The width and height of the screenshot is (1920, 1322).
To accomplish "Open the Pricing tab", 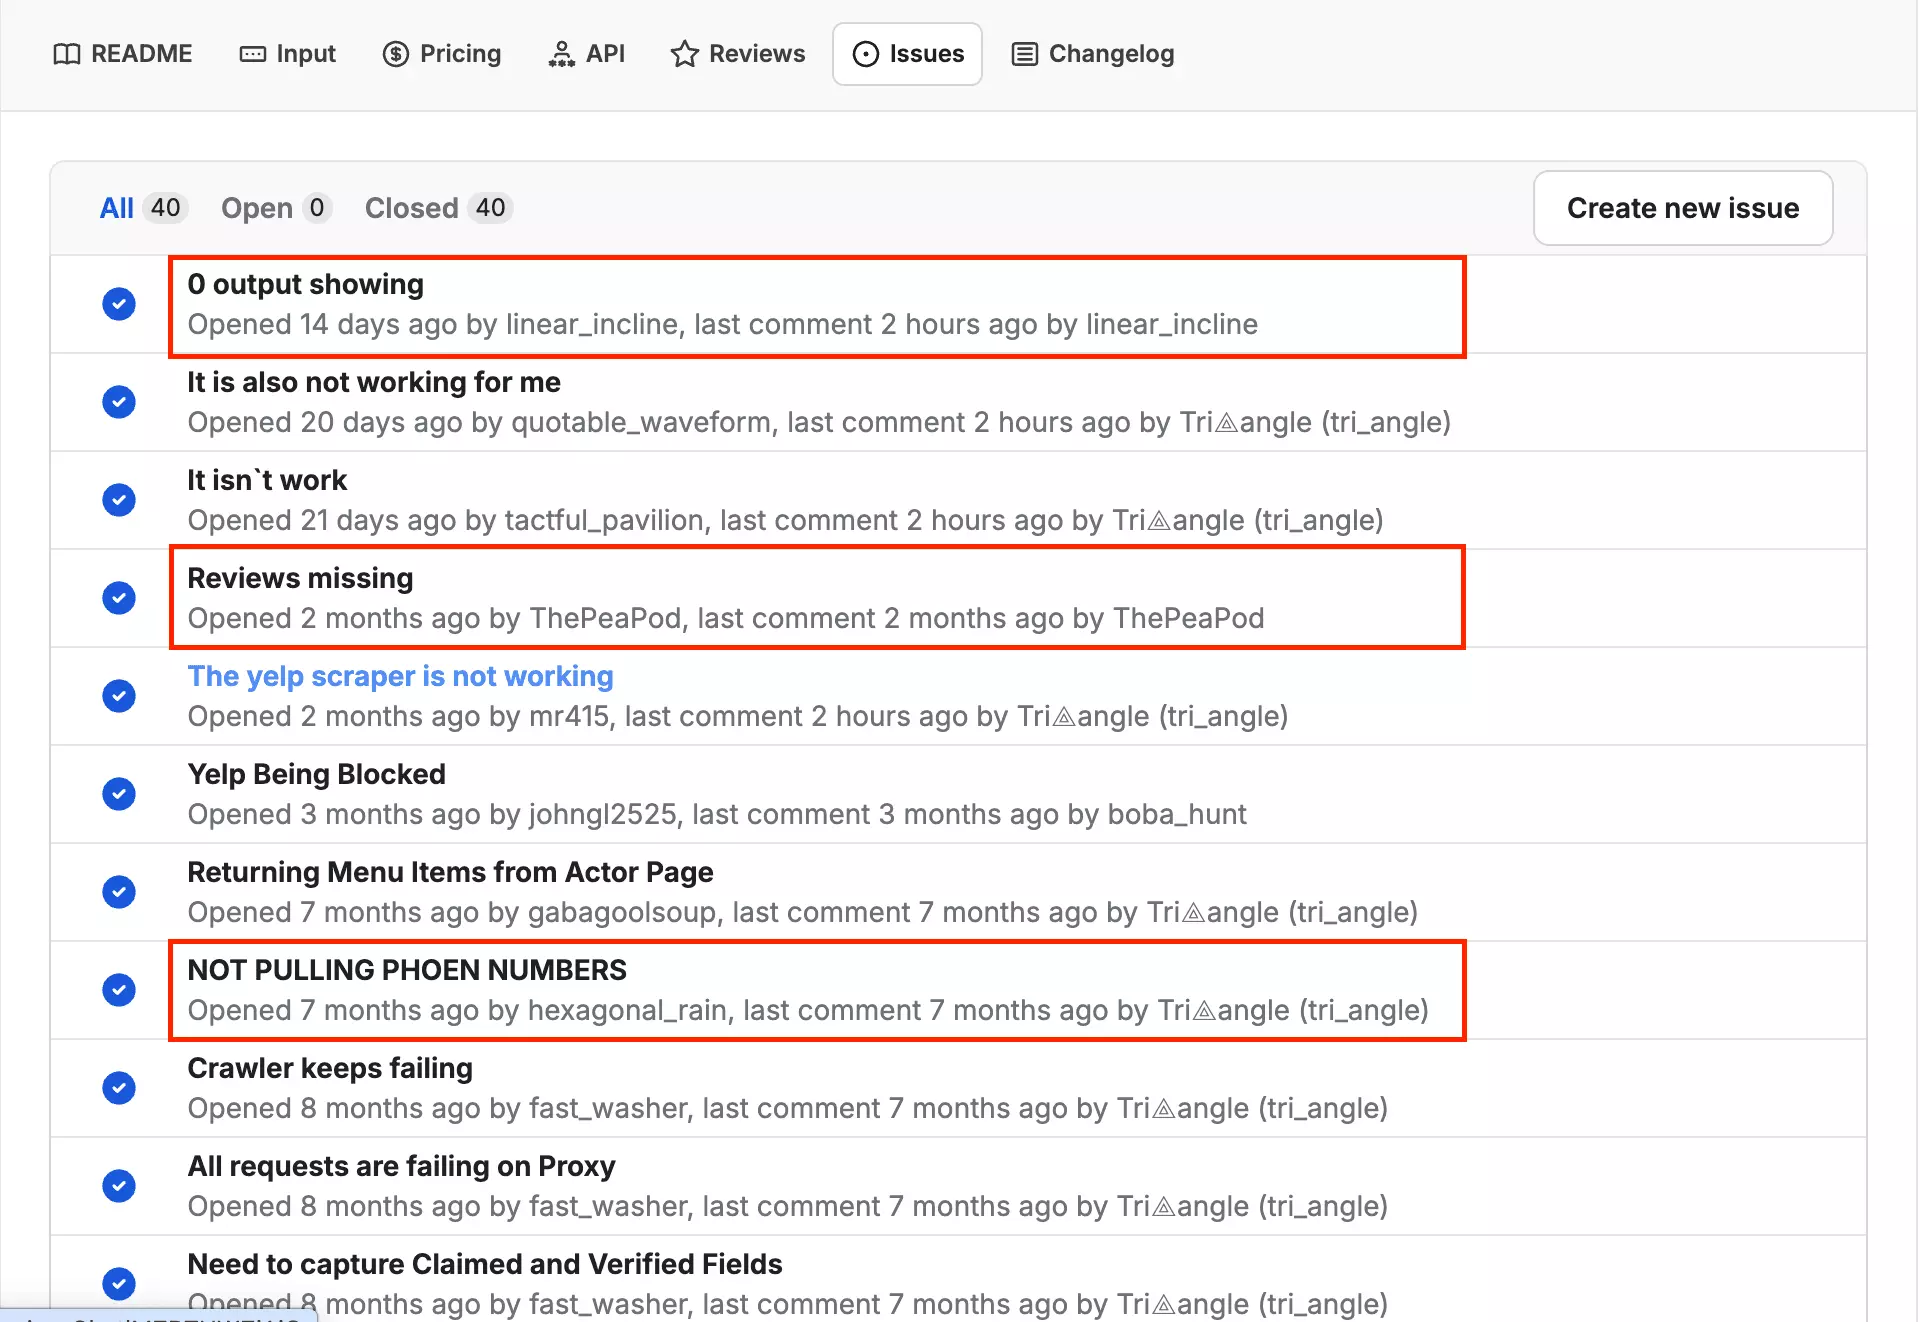I will (x=441, y=54).
